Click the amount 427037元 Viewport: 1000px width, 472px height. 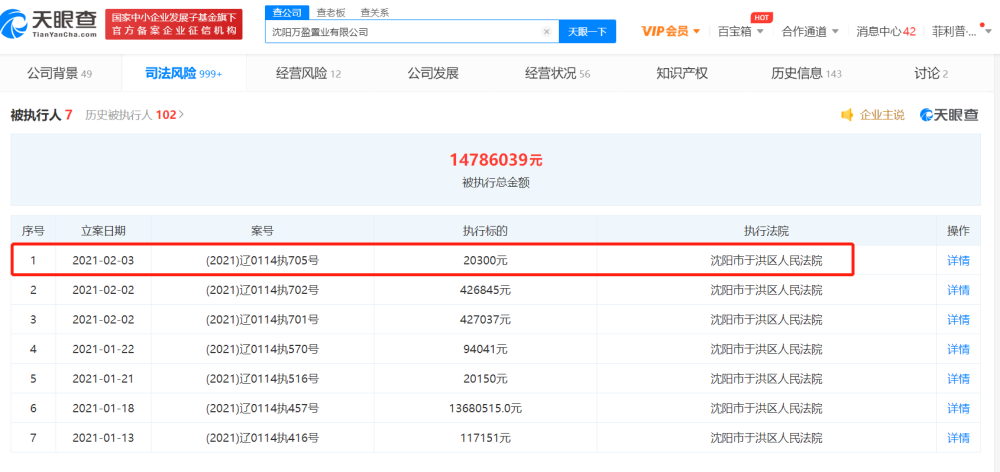click(485, 320)
